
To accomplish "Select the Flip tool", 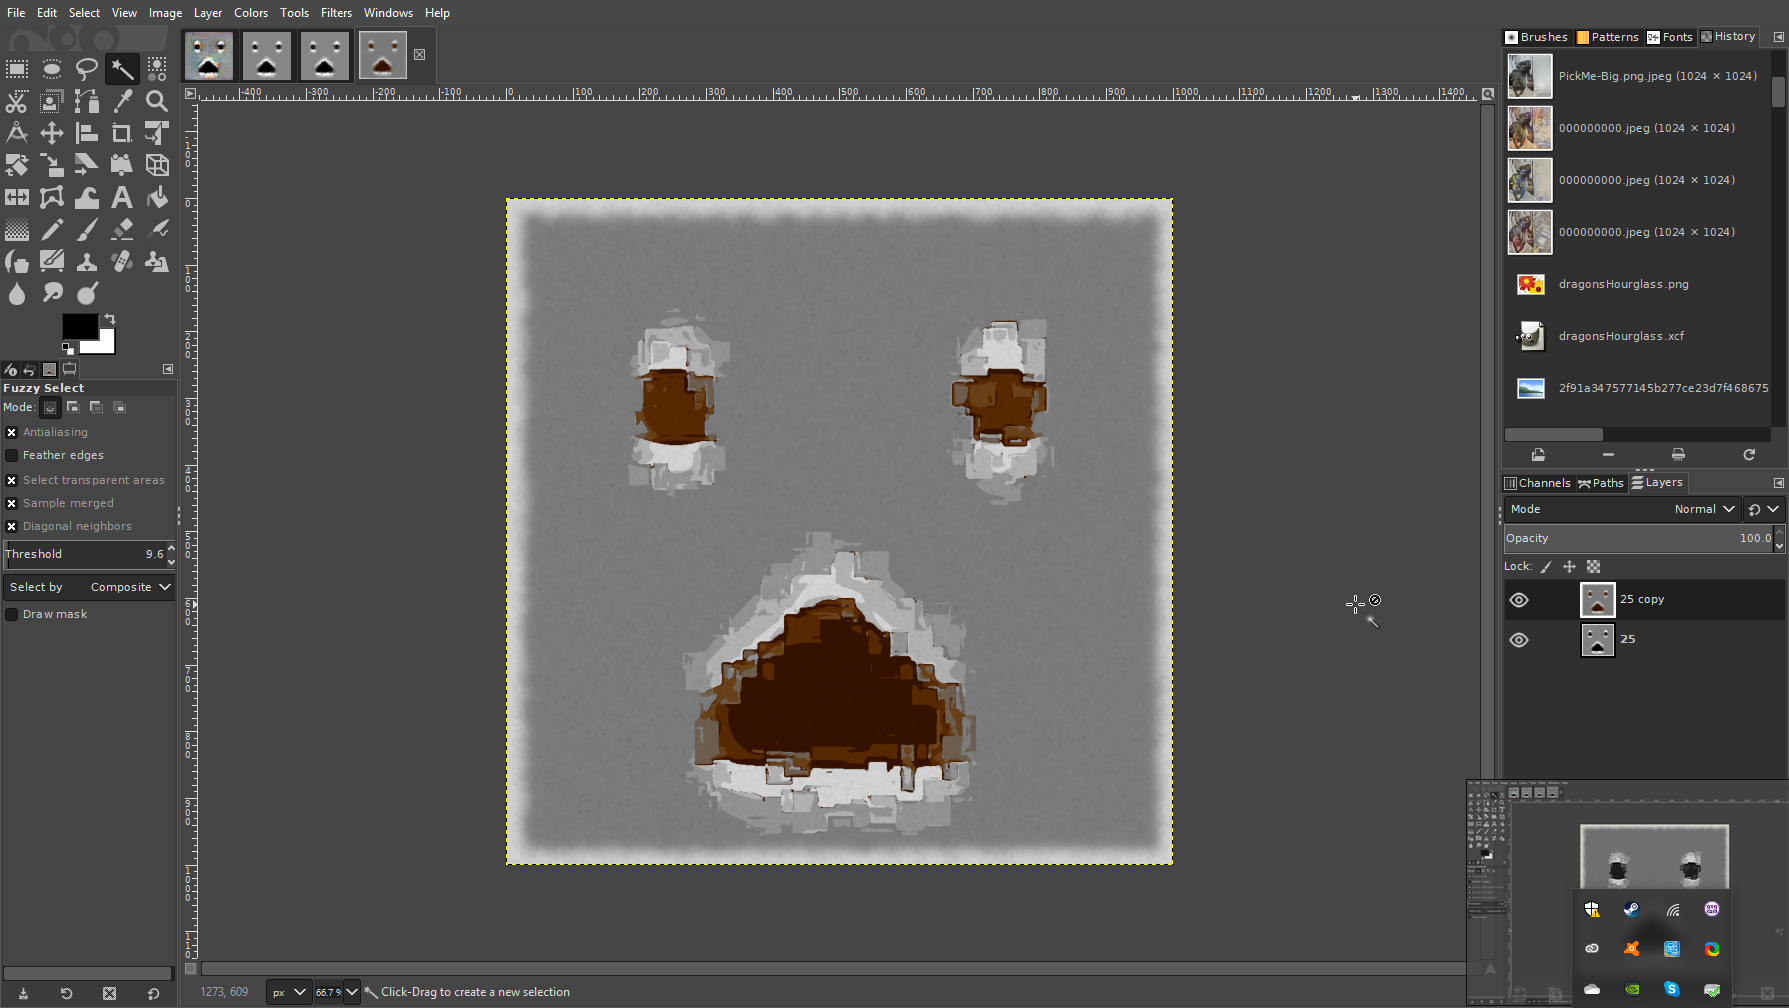I will click(17, 197).
